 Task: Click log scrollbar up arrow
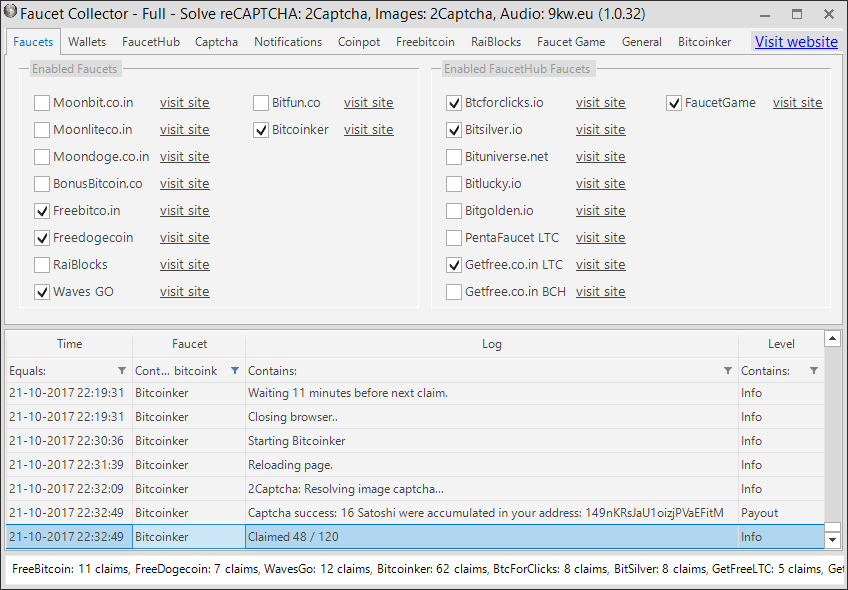point(832,339)
